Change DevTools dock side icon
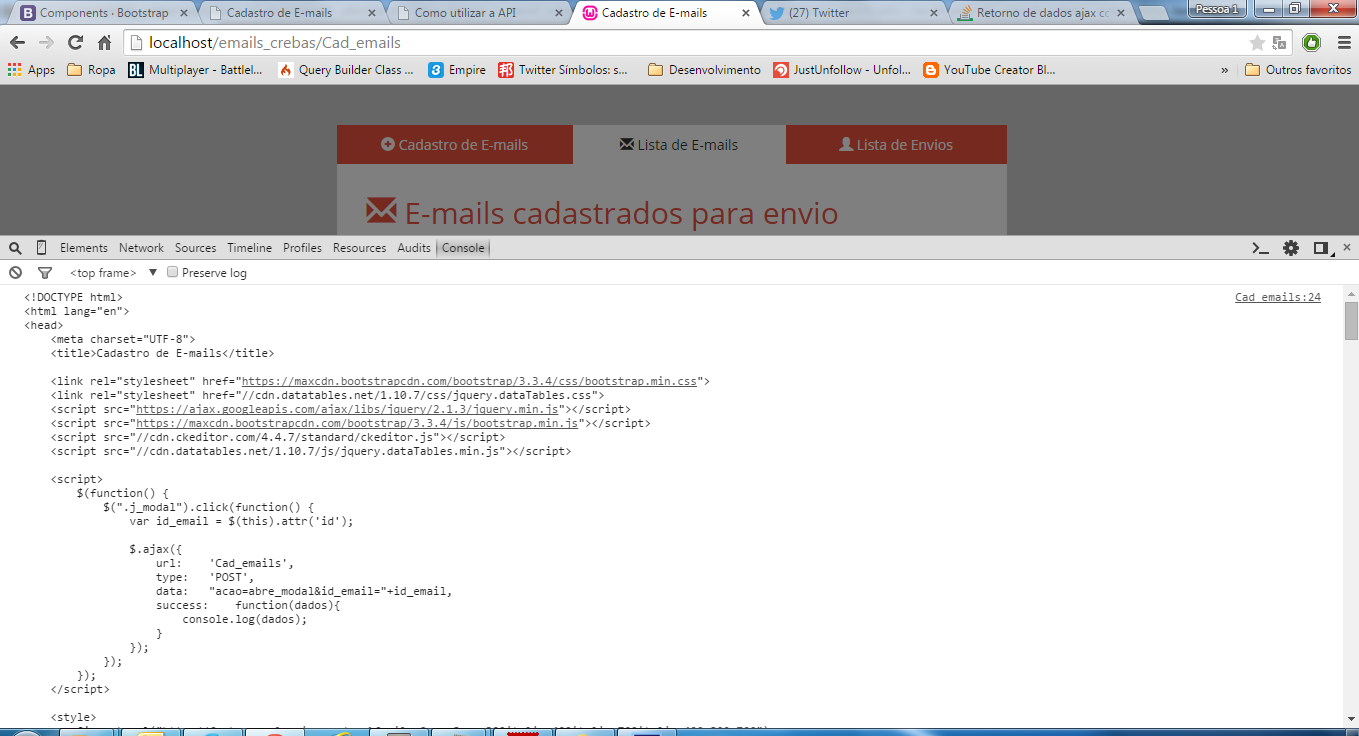 point(1321,248)
